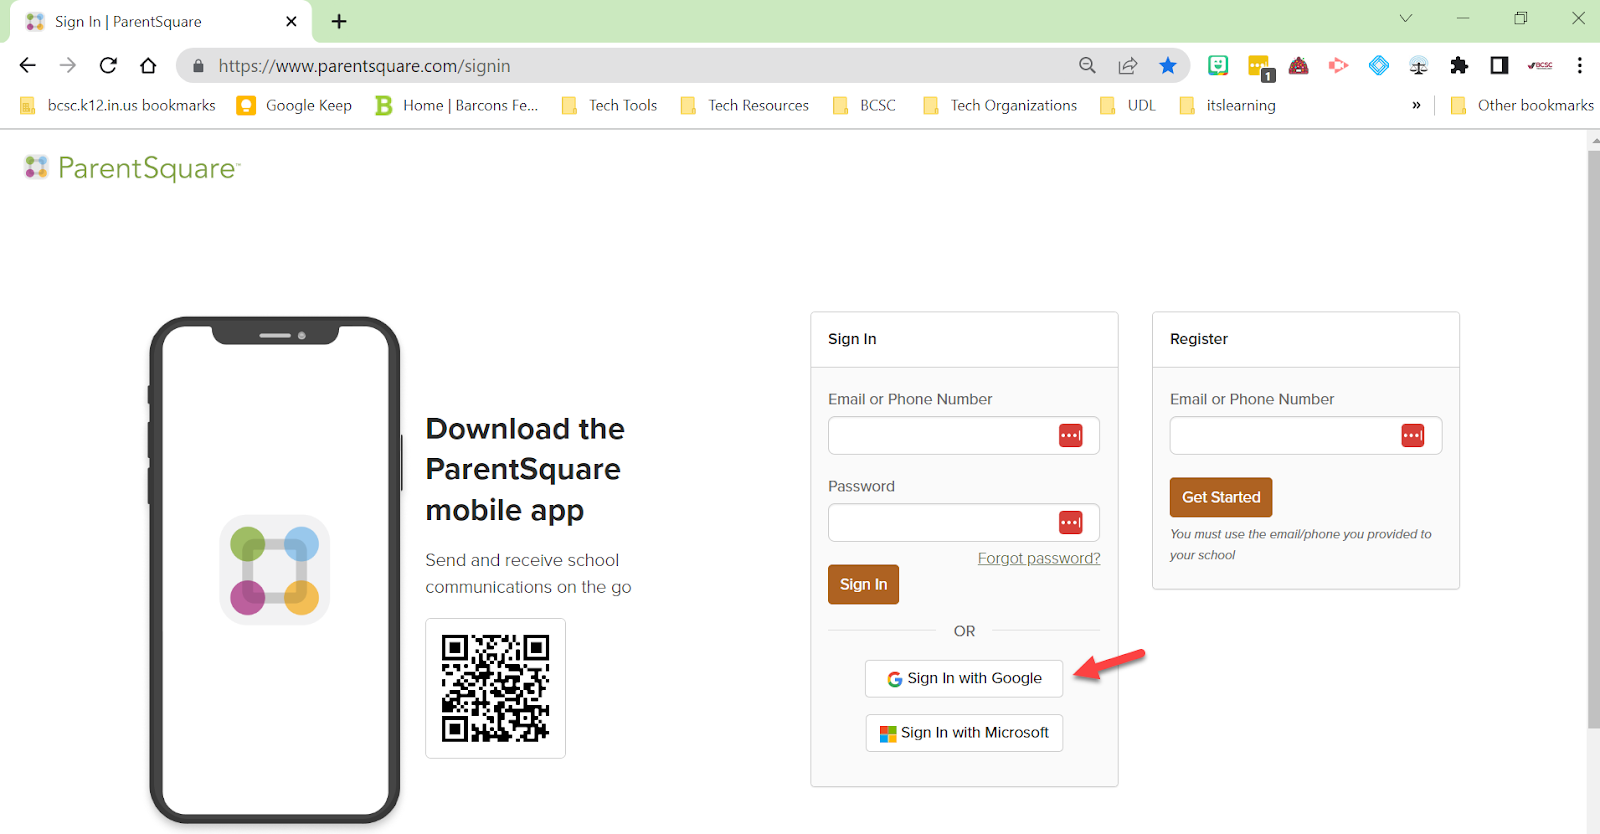Open the dark red dome extension
The height and width of the screenshot is (834, 1600).
1299,66
